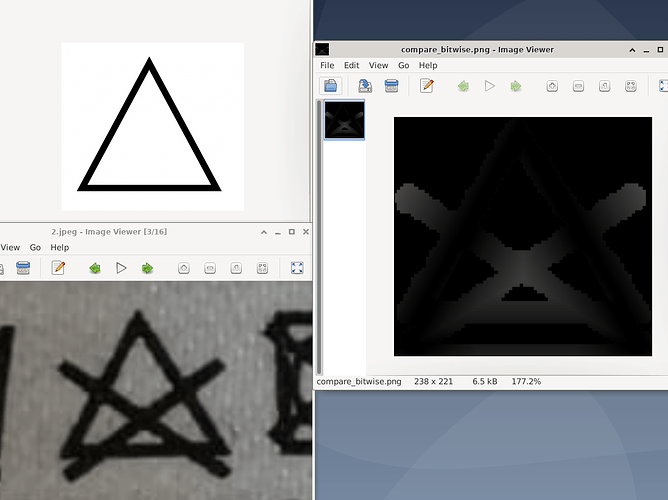Open View menu in compare_bitwise.png viewer
This screenshot has height=500, width=668.
pyautogui.click(x=378, y=65)
